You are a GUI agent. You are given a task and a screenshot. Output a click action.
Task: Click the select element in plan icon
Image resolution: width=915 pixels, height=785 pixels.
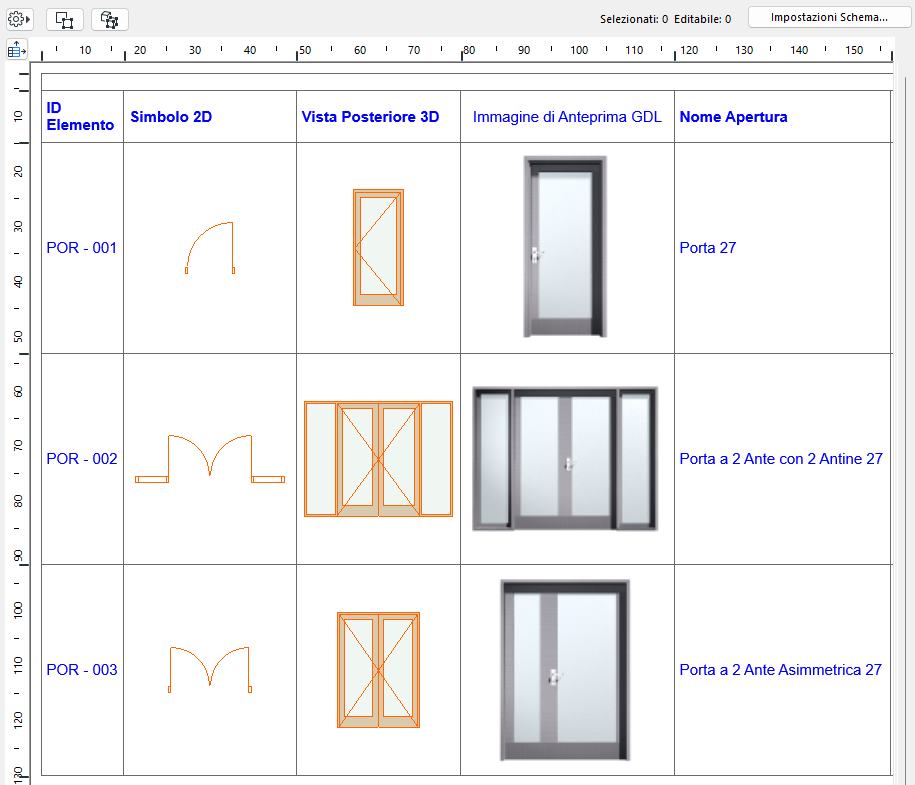click(x=64, y=20)
